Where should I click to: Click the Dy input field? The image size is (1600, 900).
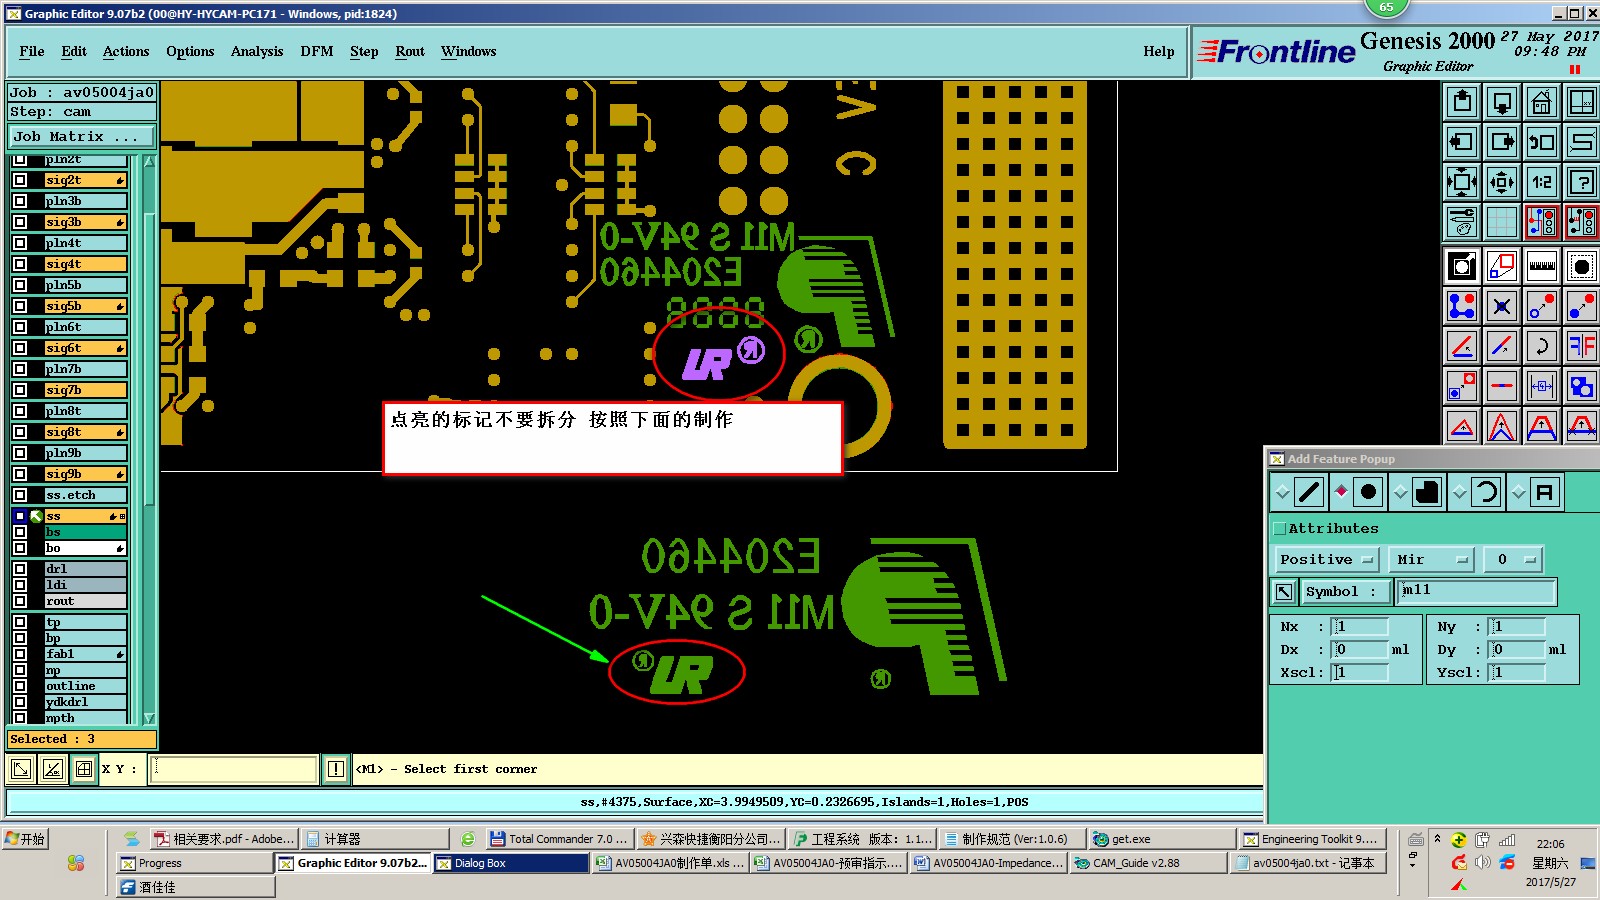click(1518, 650)
